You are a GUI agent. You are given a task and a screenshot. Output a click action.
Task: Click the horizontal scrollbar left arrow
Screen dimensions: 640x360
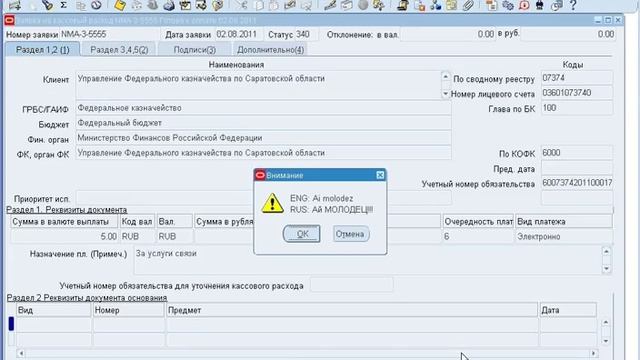click(x=21, y=353)
